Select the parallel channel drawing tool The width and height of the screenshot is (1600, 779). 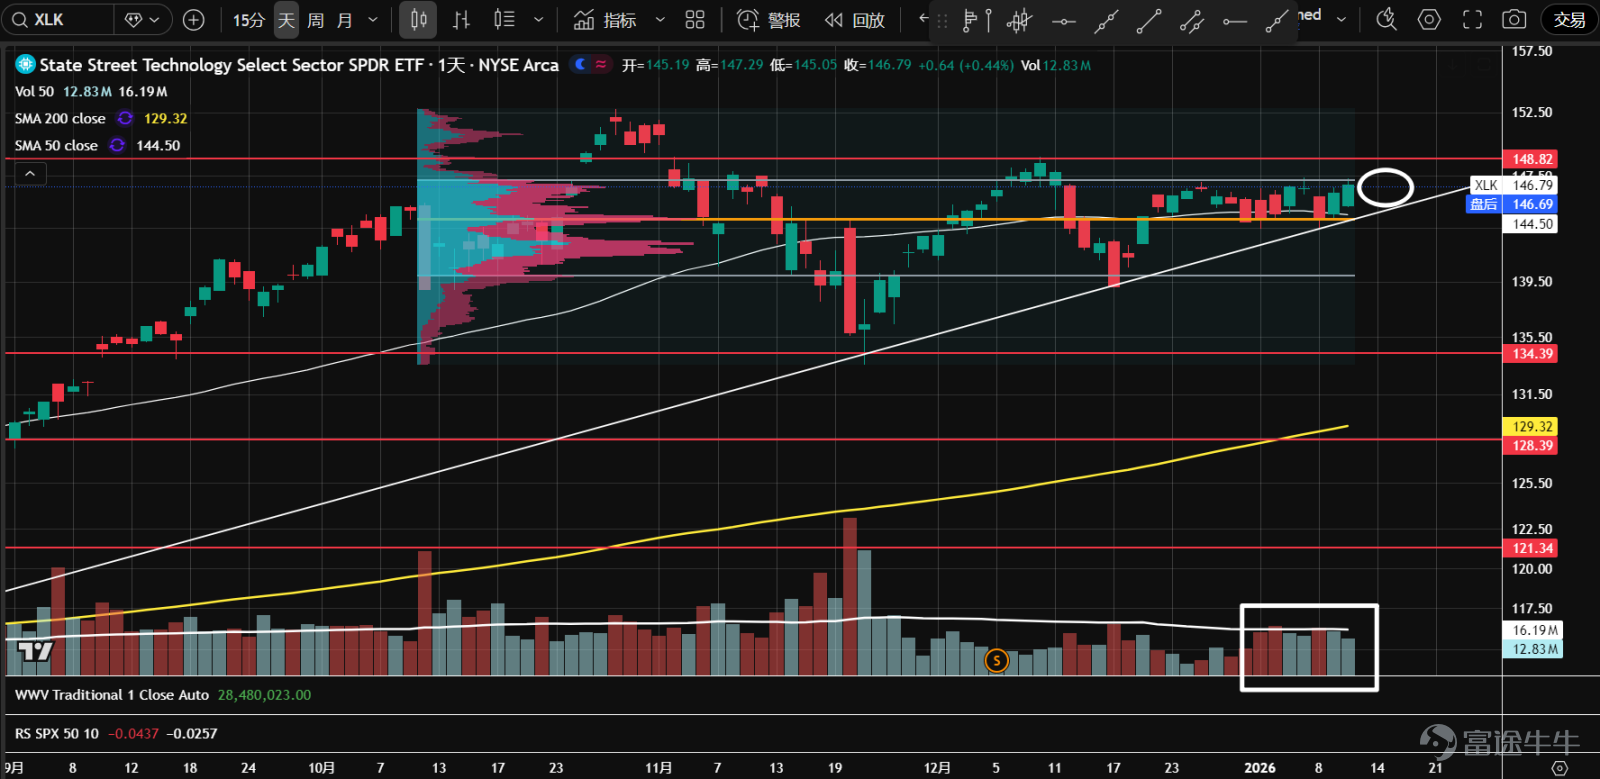(x=1191, y=21)
